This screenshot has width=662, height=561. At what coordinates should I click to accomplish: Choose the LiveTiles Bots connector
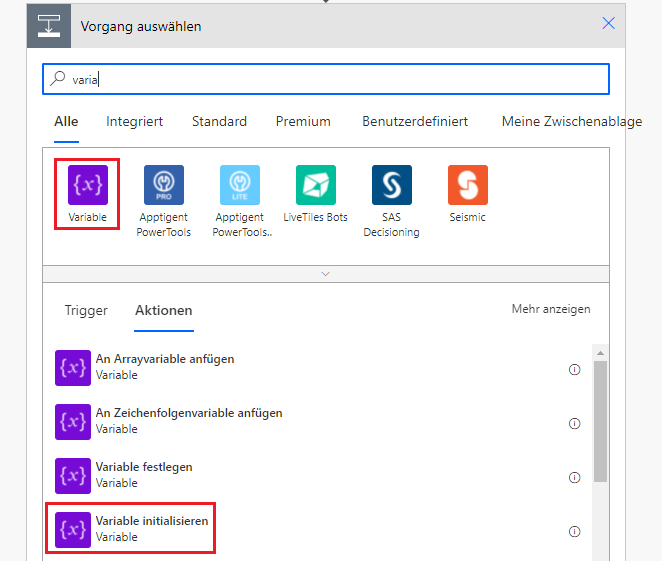click(316, 185)
